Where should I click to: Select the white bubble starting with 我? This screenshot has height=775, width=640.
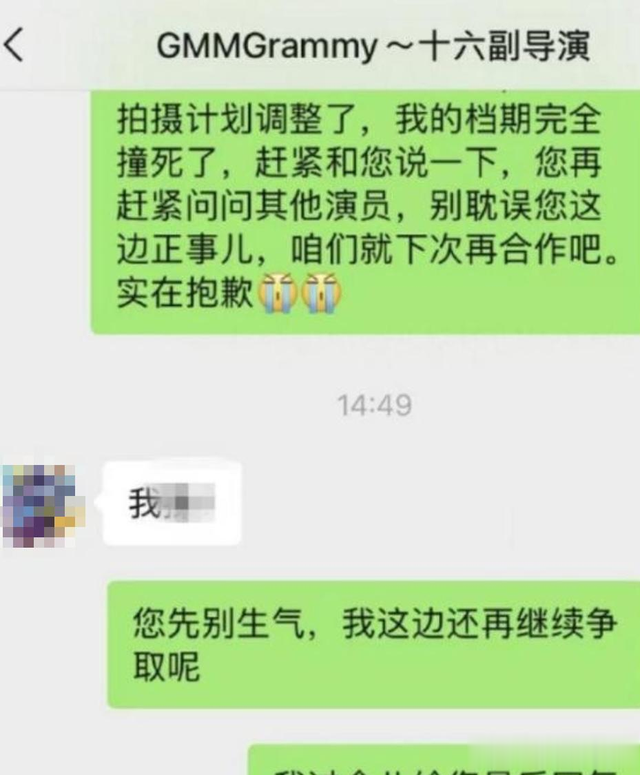tap(172, 504)
